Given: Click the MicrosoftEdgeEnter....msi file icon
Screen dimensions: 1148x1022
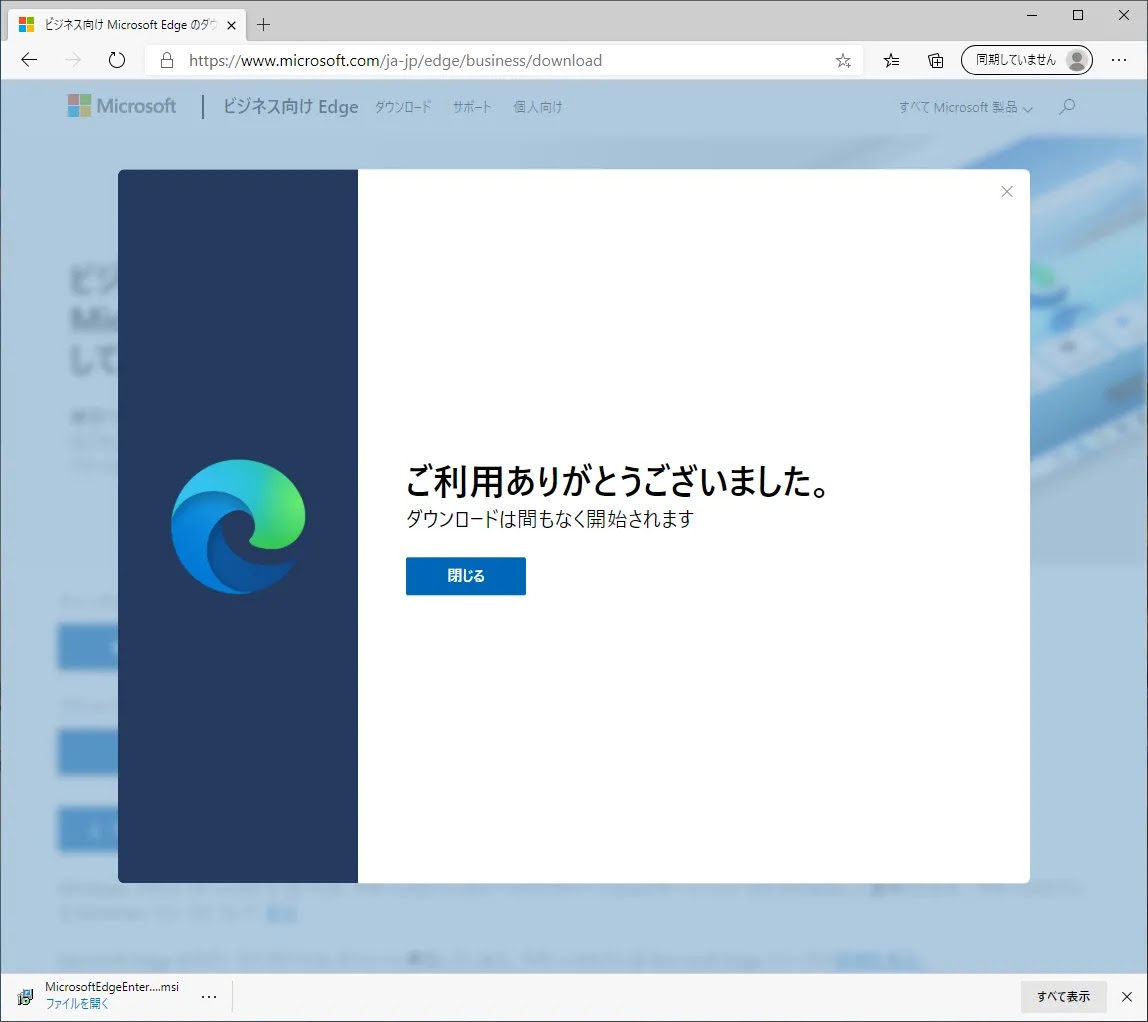Looking at the screenshot, I should point(26,996).
